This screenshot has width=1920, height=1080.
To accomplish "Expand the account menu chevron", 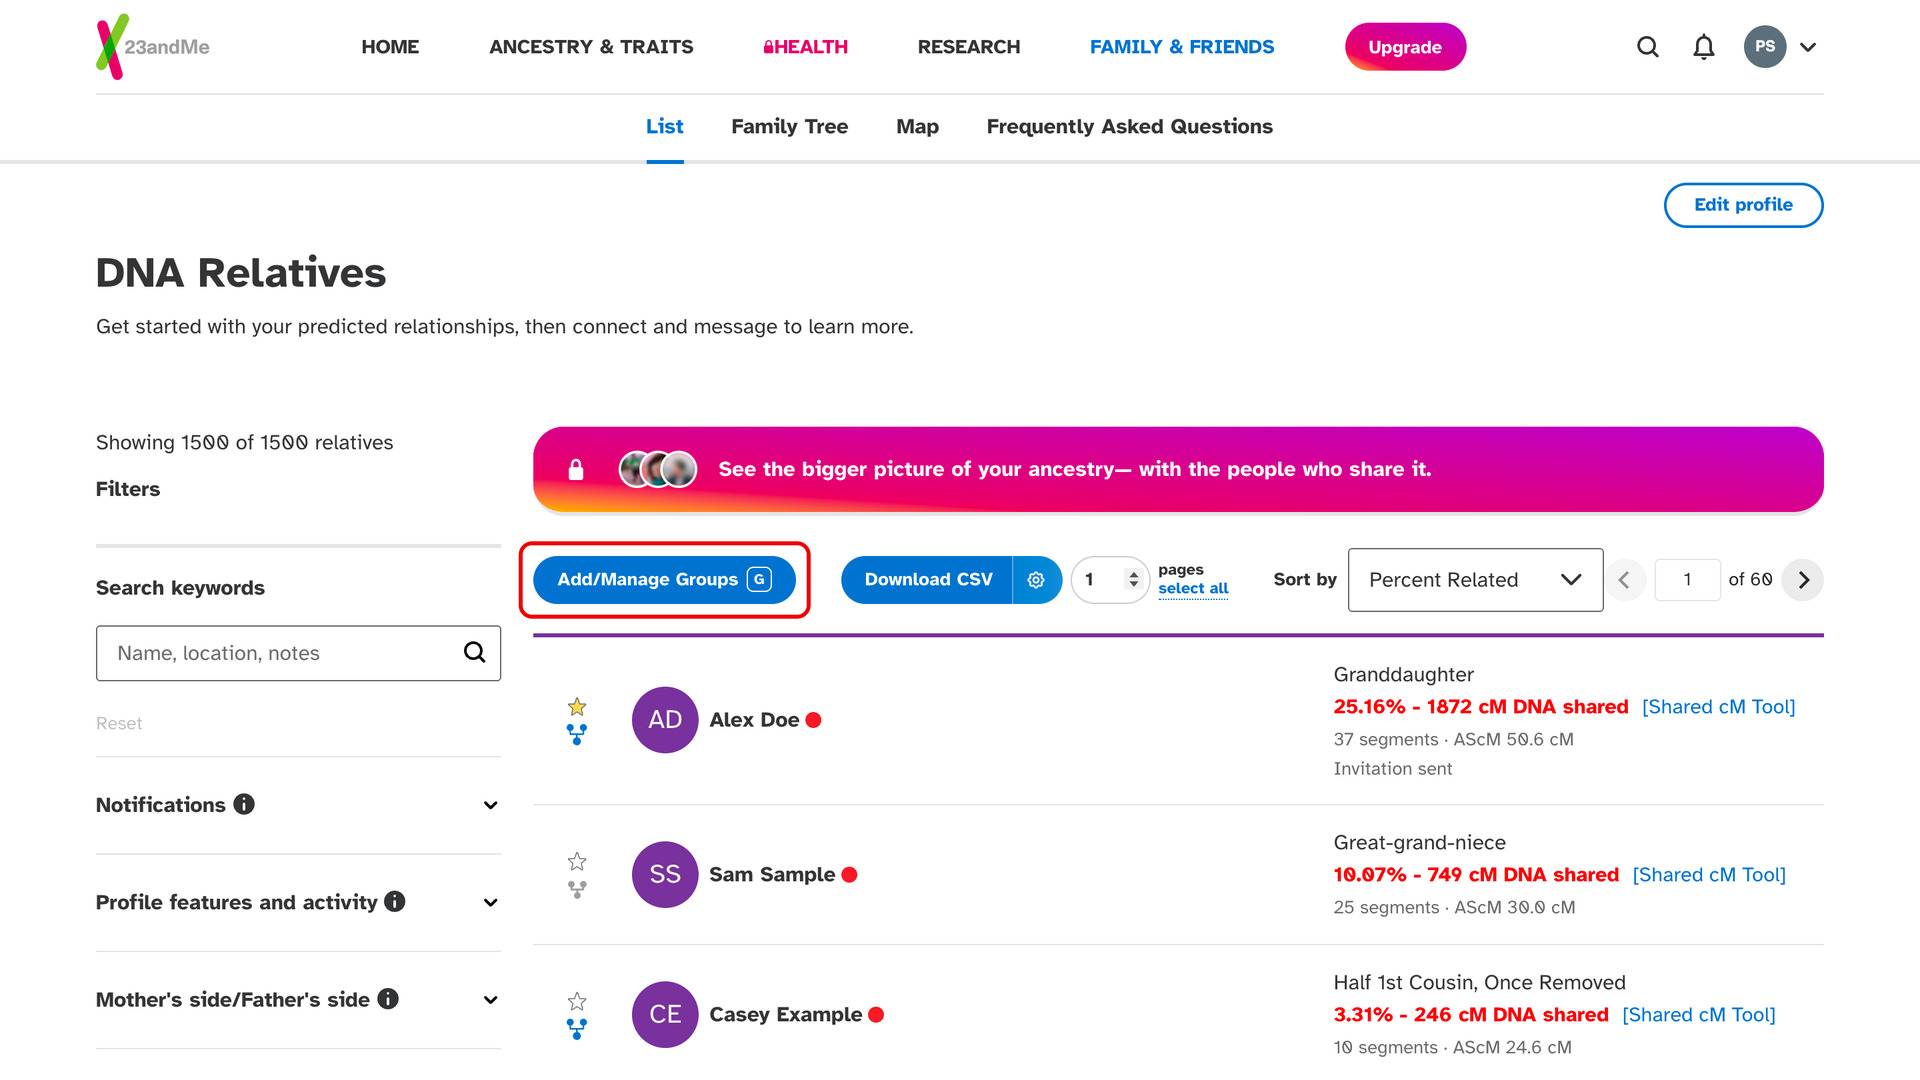I will pos(1808,47).
